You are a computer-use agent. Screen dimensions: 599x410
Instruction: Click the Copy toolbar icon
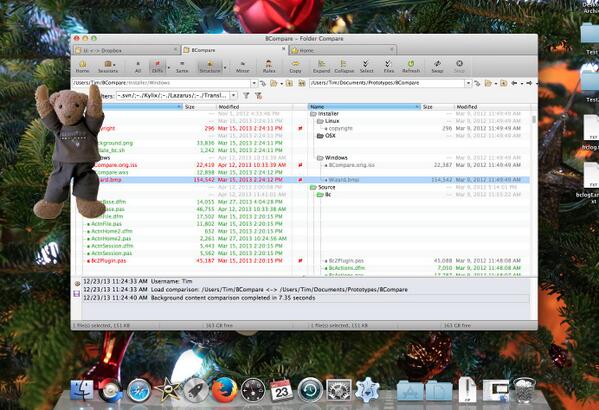295,66
